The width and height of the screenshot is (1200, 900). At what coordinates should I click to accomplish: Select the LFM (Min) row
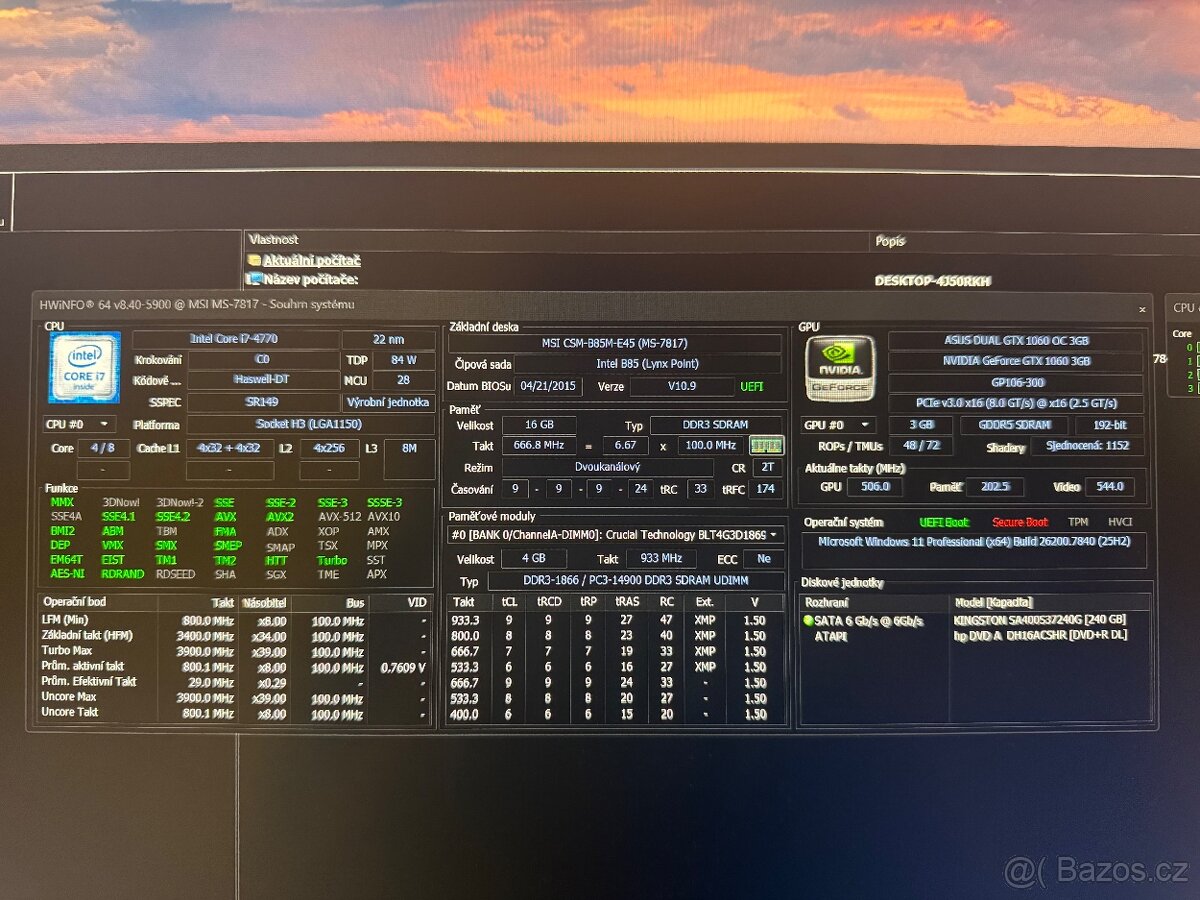click(236, 620)
